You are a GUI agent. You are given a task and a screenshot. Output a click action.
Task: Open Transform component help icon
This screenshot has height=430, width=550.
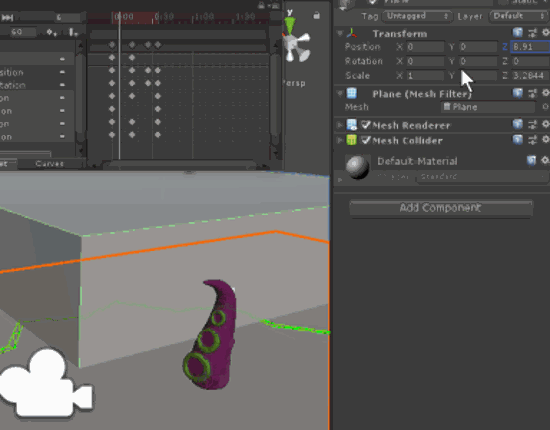(518, 33)
